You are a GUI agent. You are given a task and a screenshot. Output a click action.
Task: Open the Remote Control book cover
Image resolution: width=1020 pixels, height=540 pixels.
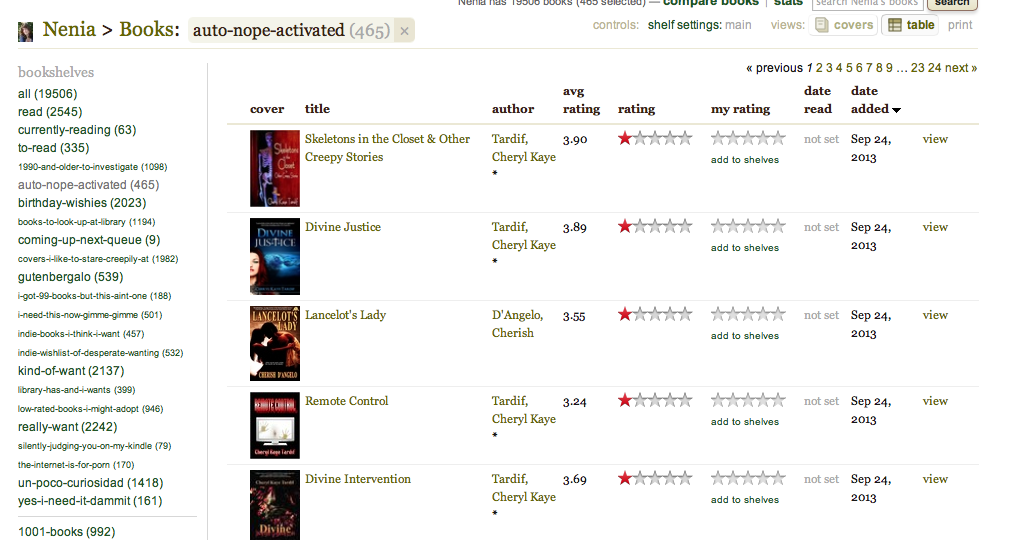pyautogui.click(x=274, y=425)
